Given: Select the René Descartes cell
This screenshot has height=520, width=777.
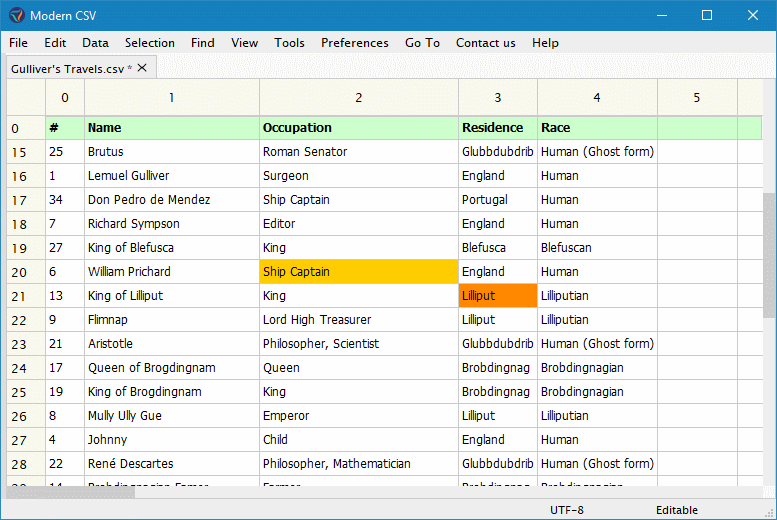Looking at the screenshot, I should (171, 464).
